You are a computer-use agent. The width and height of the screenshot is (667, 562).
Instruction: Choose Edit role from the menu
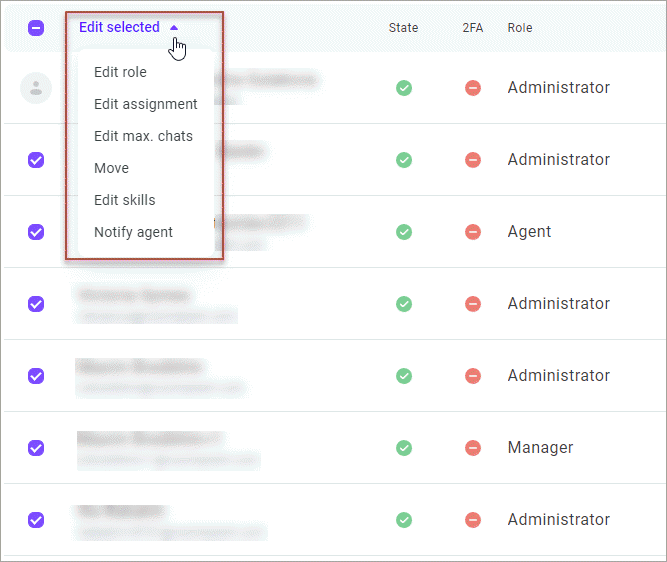point(120,72)
